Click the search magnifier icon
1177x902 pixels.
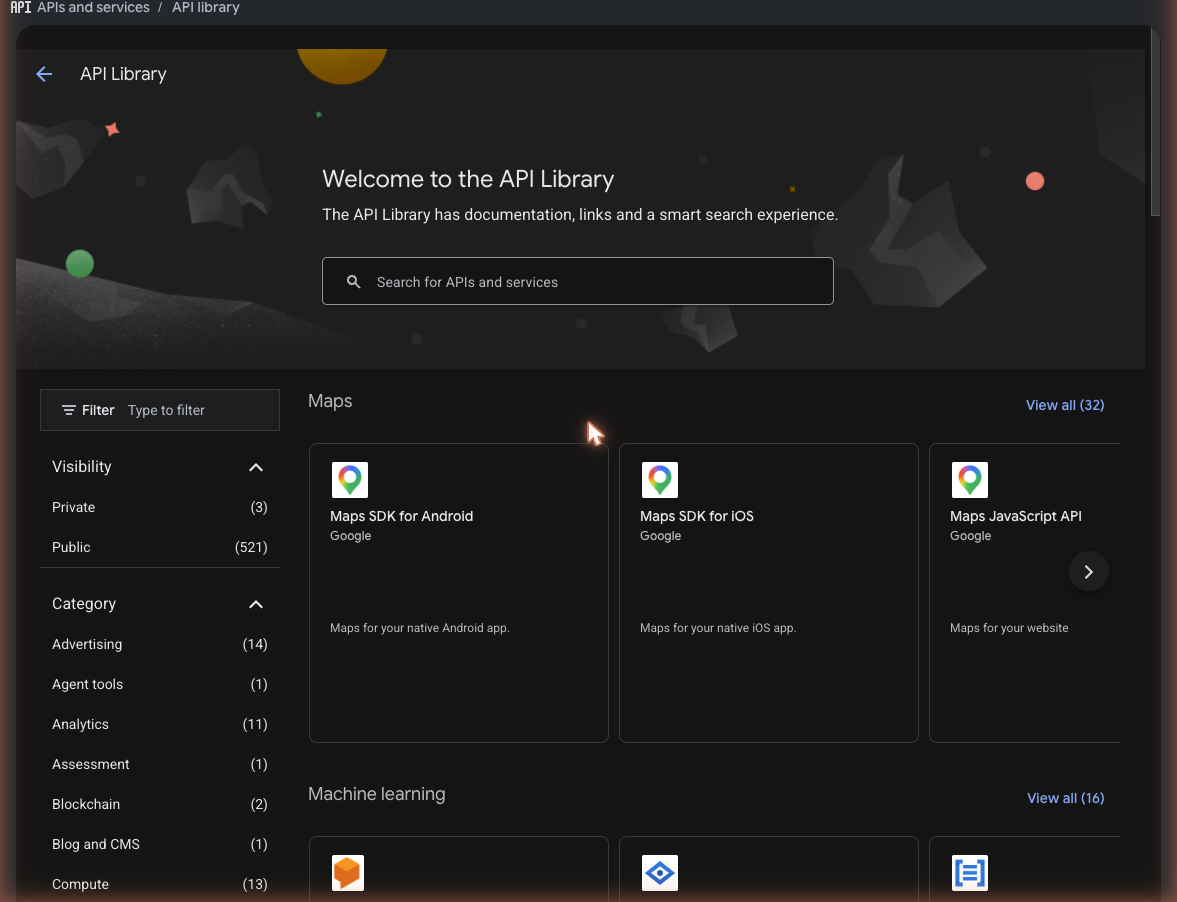pyautogui.click(x=354, y=281)
